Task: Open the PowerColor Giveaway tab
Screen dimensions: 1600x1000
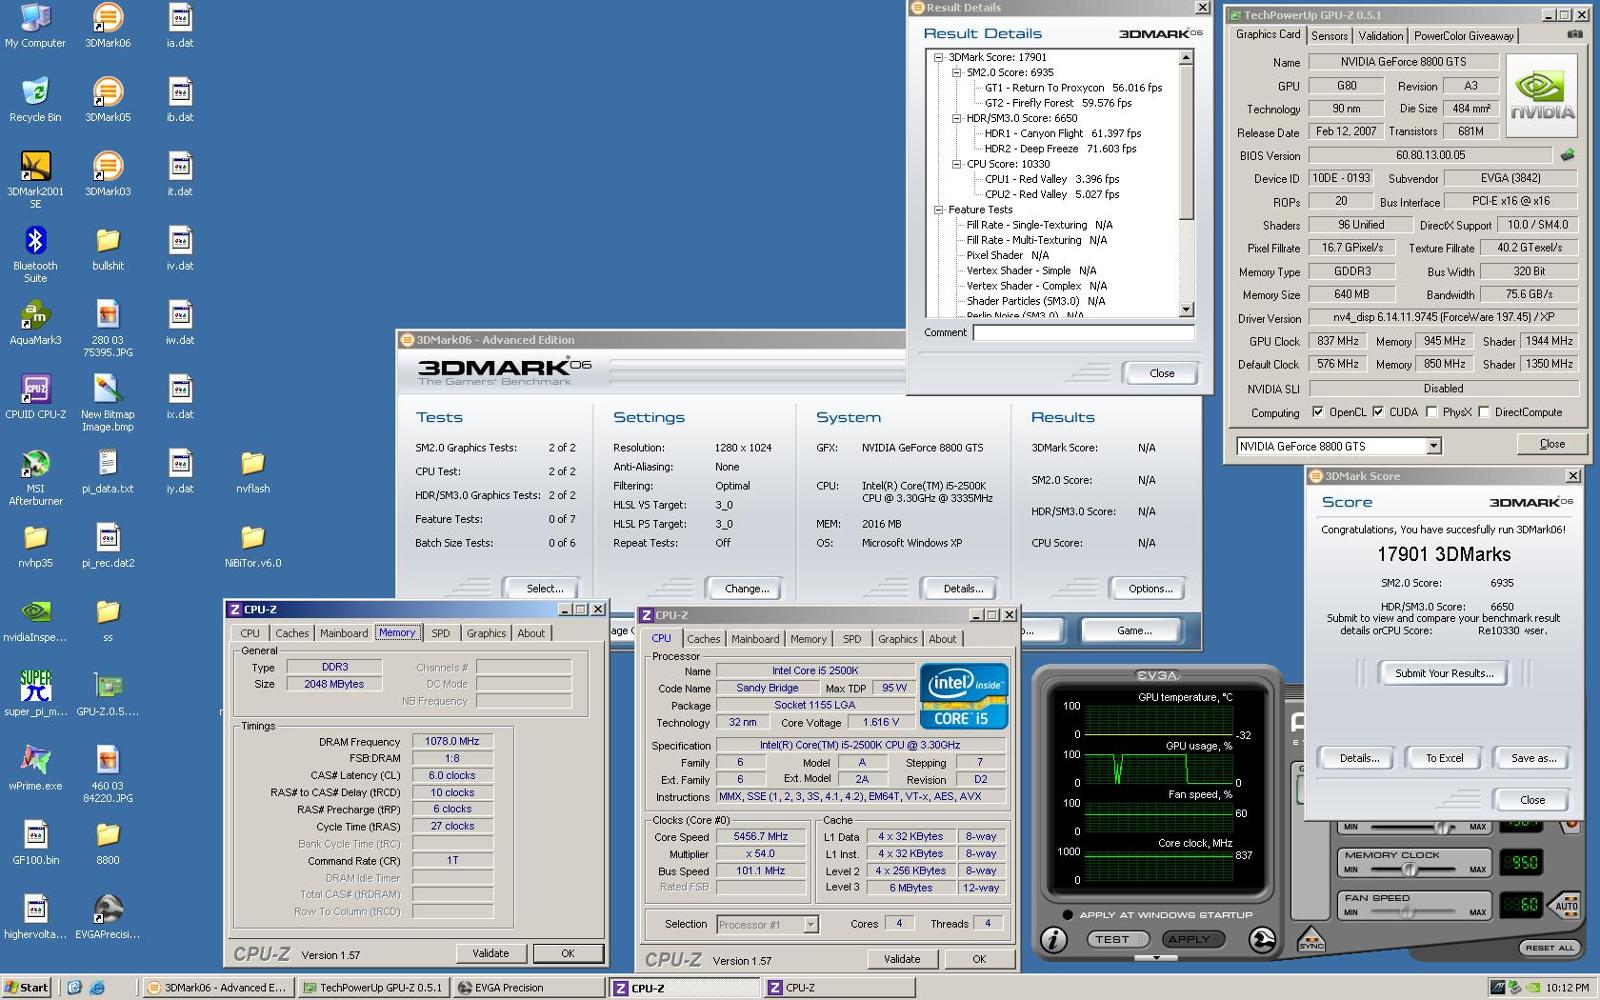Action: 1463,36
